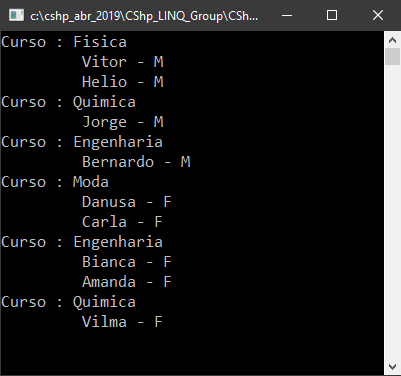Click the empty scrollbar track below the thumb

[x=392, y=212]
